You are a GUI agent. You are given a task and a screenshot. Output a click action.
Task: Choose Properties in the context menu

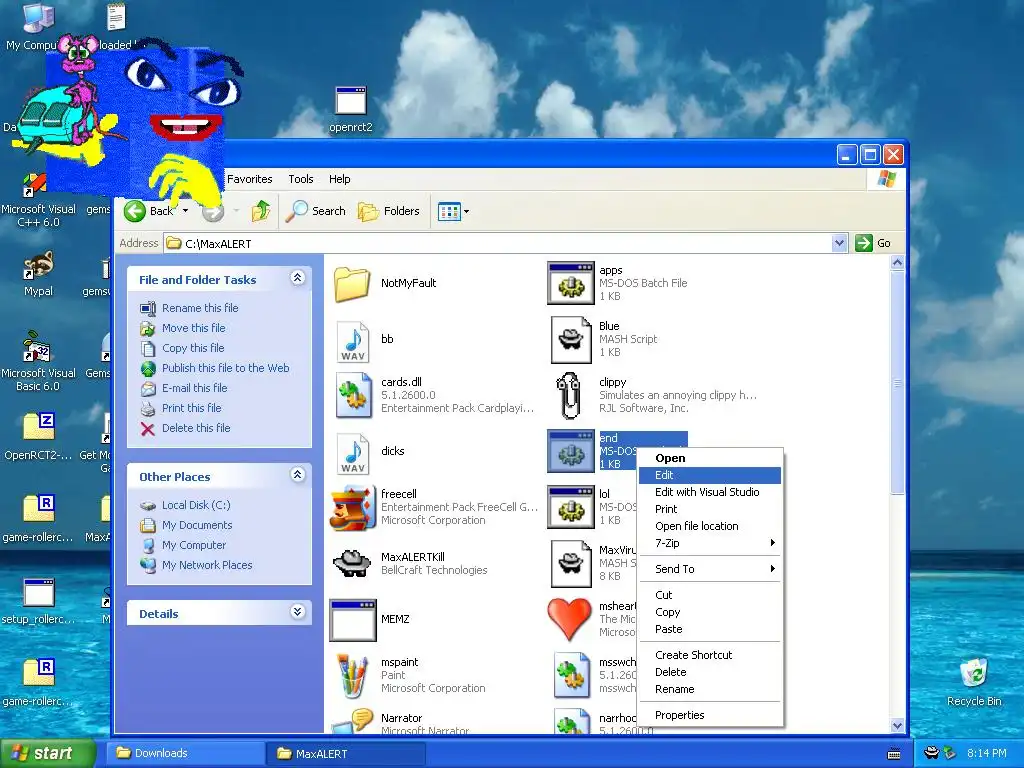[x=710, y=716]
